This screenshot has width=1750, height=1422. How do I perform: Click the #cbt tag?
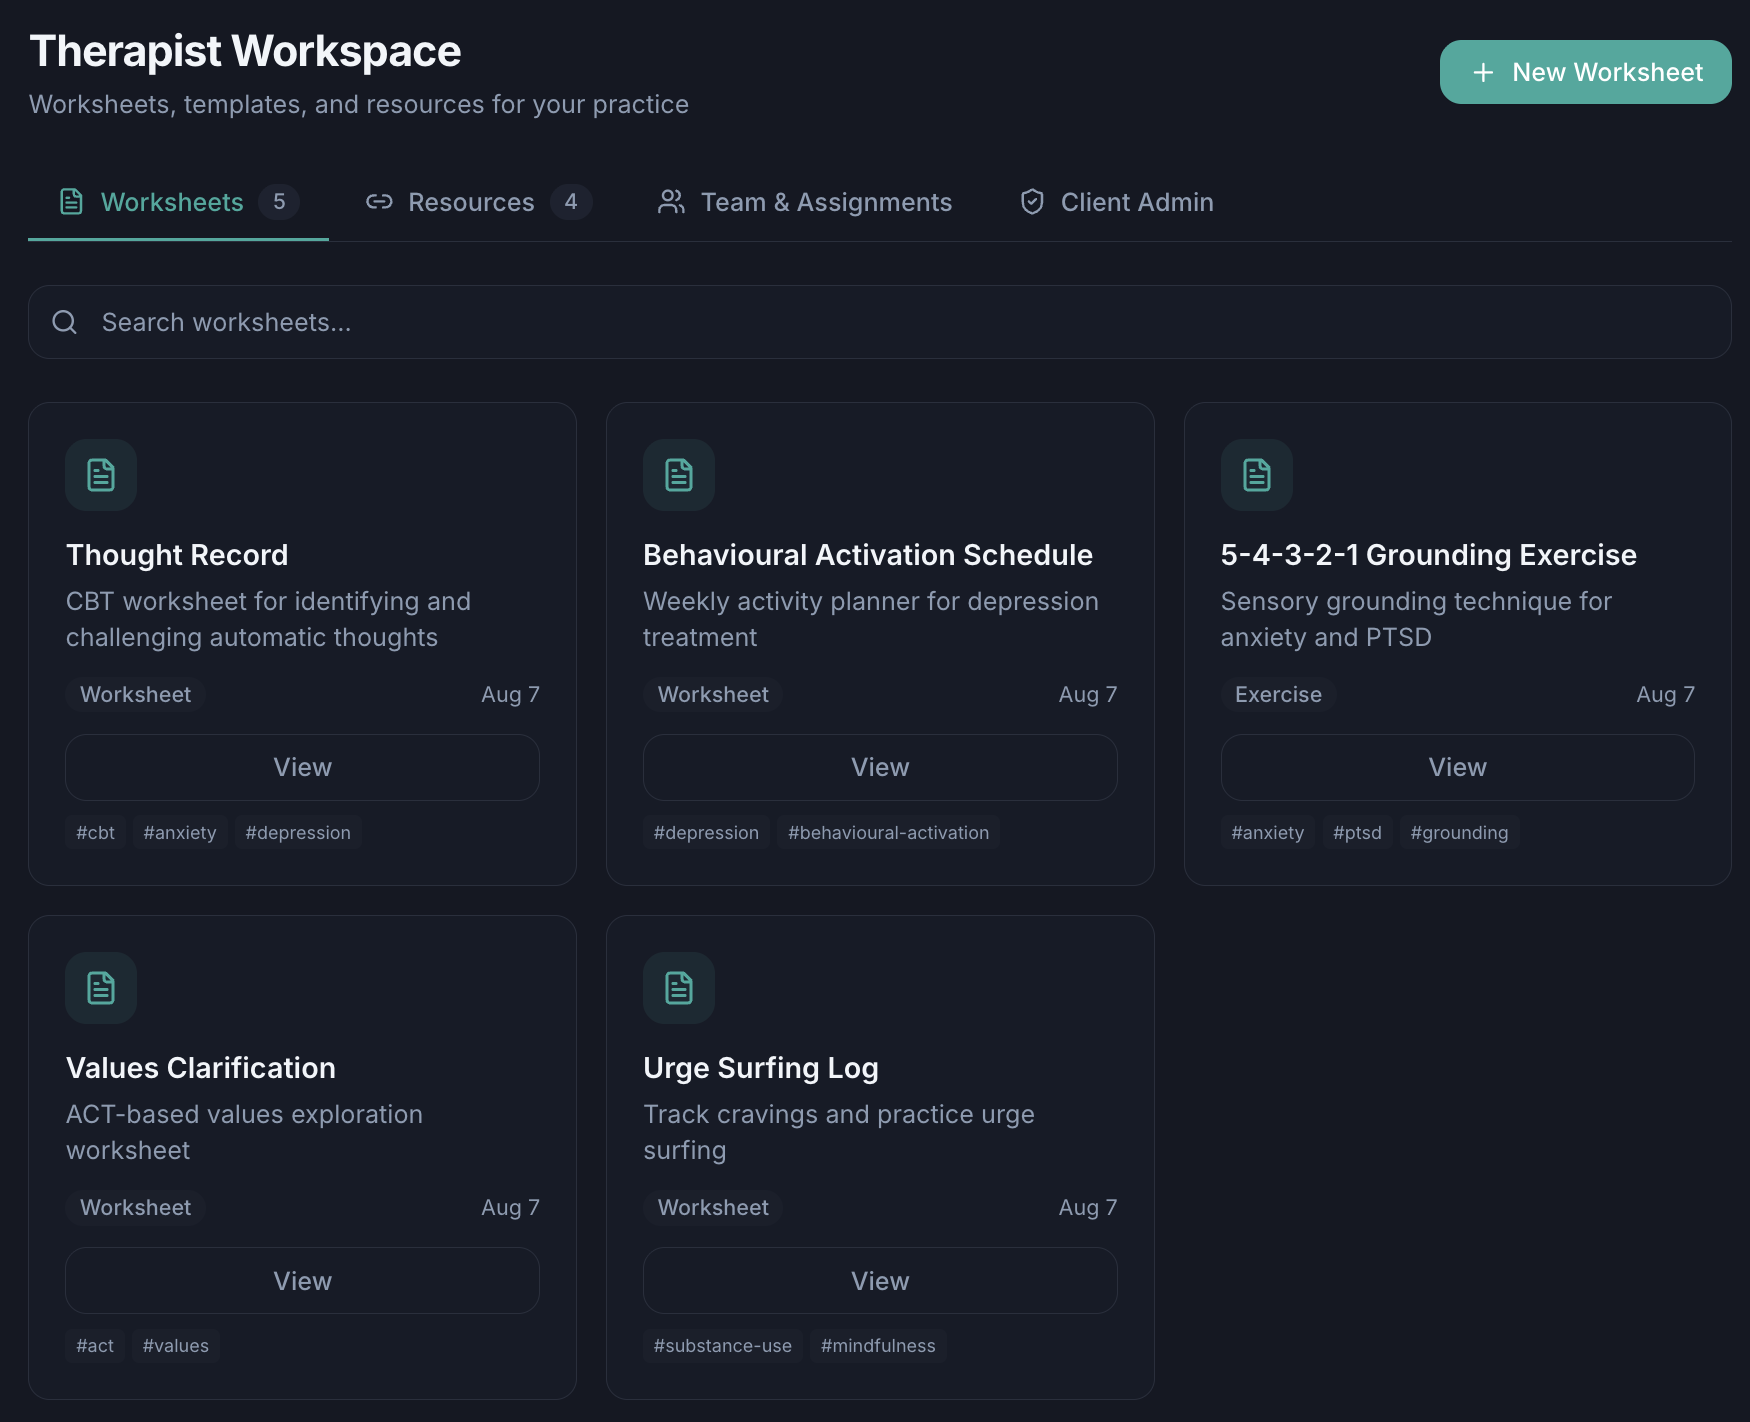(x=96, y=832)
